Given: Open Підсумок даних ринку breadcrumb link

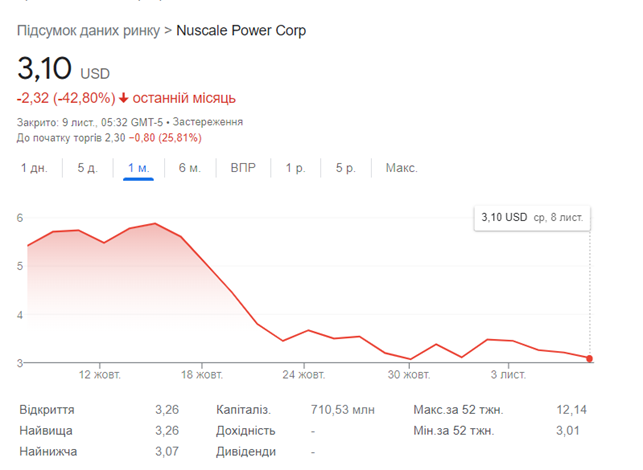Looking at the screenshot, I should 88,31.
